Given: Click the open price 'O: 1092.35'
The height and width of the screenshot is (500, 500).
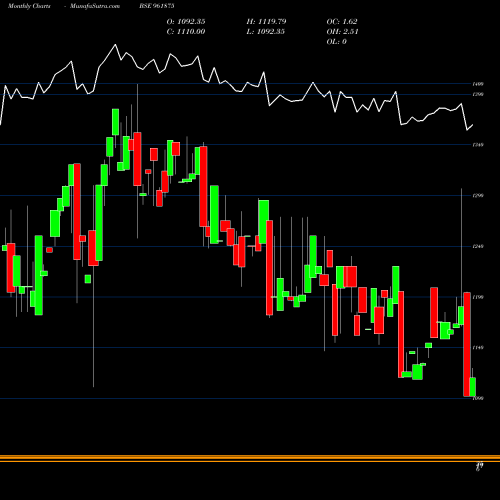Looking at the screenshot, I should (x=186, y=22).
